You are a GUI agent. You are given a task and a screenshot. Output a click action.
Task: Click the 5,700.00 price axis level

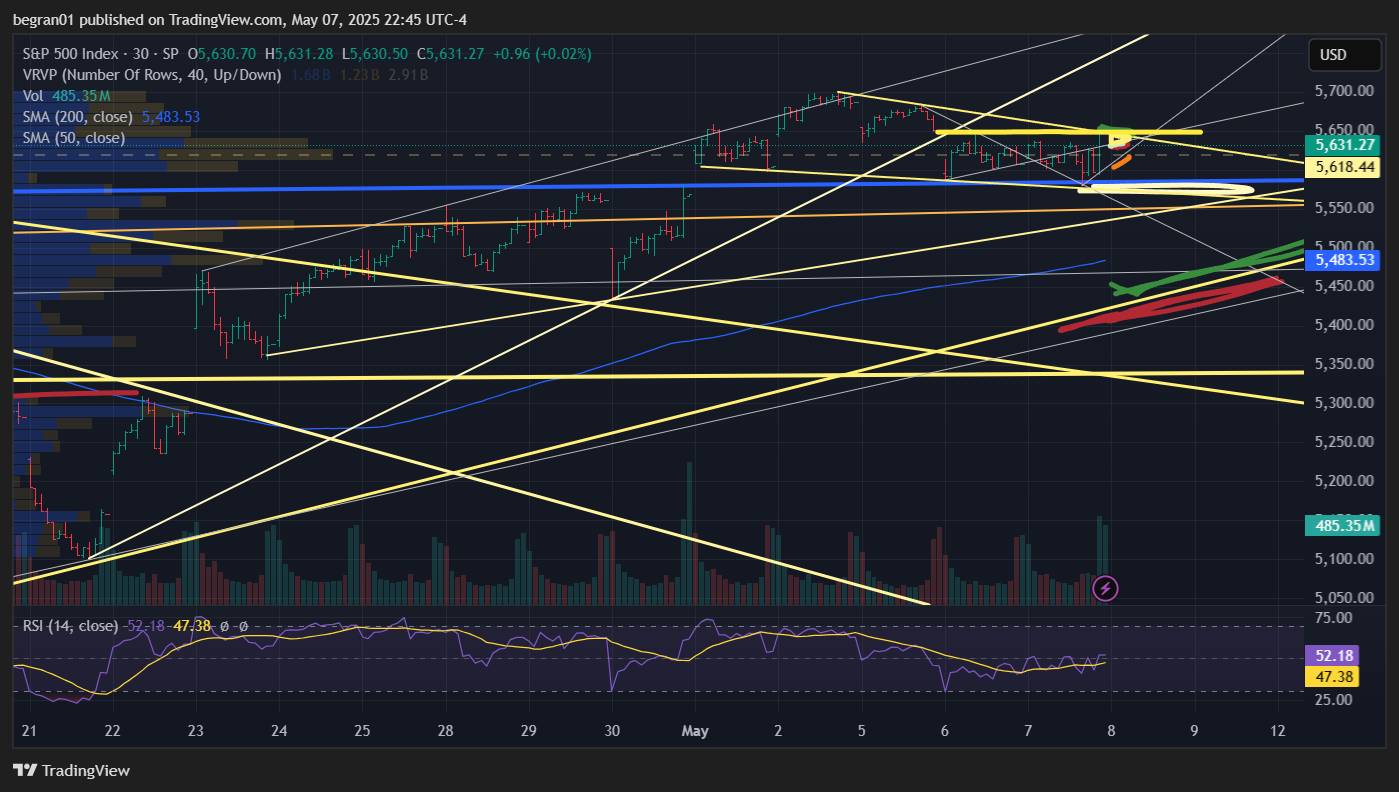tap(1344, 91)
